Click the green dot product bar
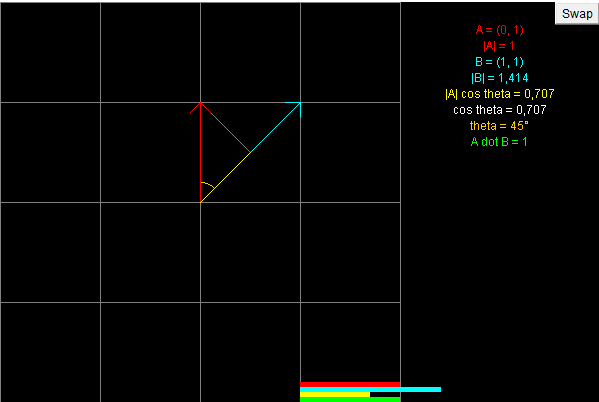 [x=350, y=399]
